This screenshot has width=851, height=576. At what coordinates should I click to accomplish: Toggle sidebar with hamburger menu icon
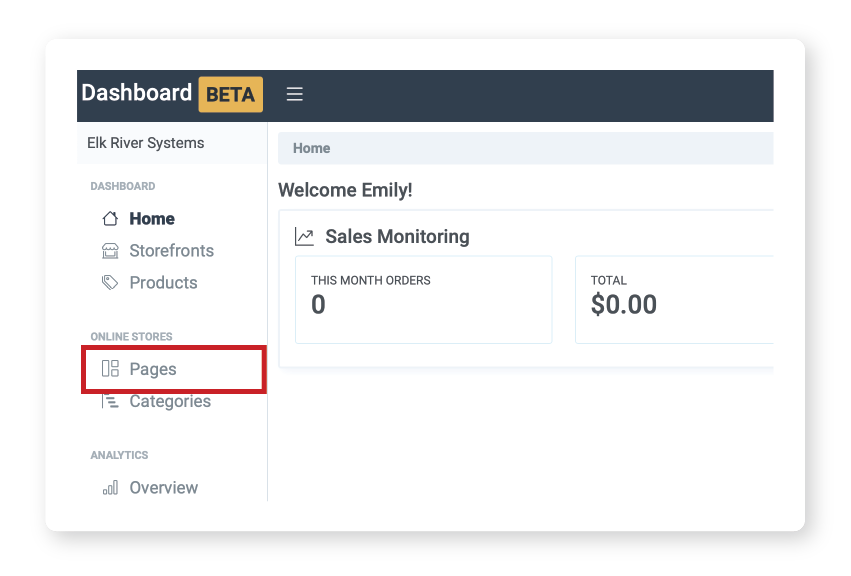tap(294, 94)
